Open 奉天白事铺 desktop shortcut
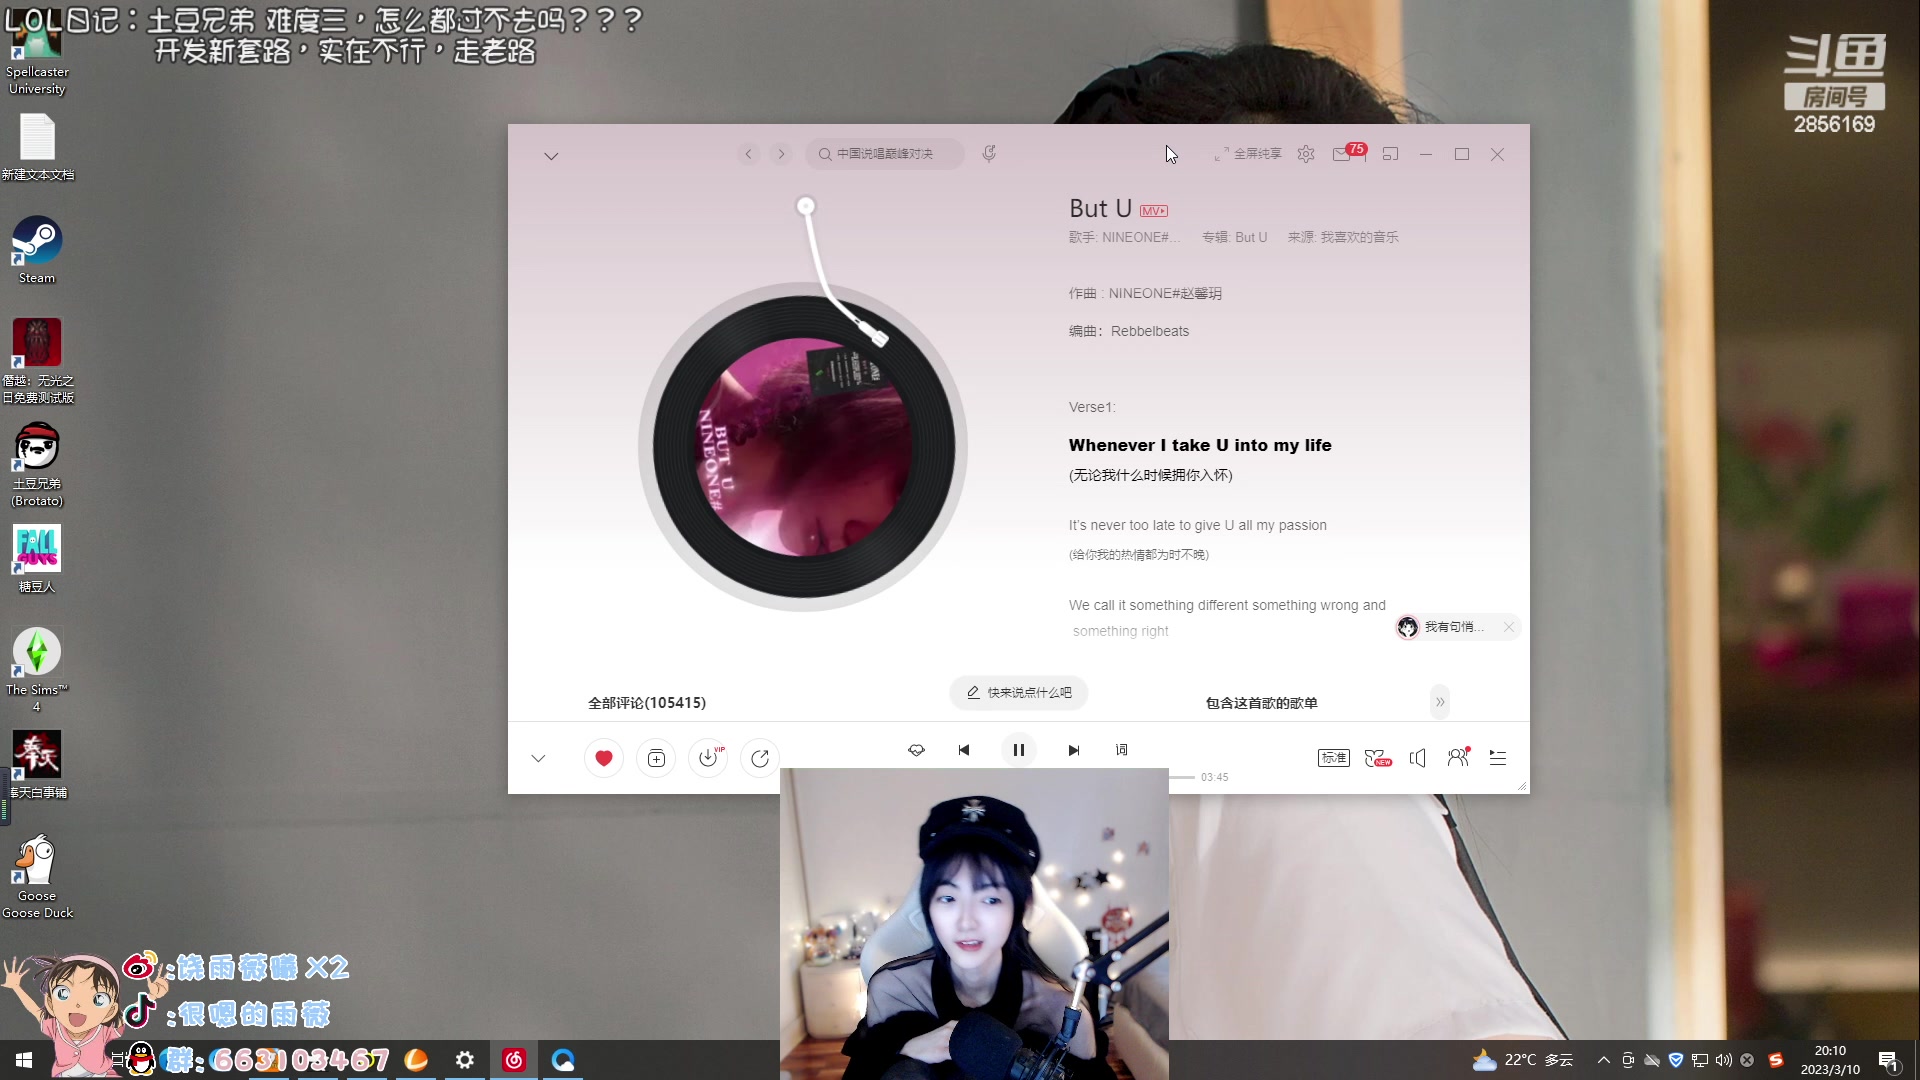The width and height of the screenshot is (1920, 1080). (x=37, y=765)
